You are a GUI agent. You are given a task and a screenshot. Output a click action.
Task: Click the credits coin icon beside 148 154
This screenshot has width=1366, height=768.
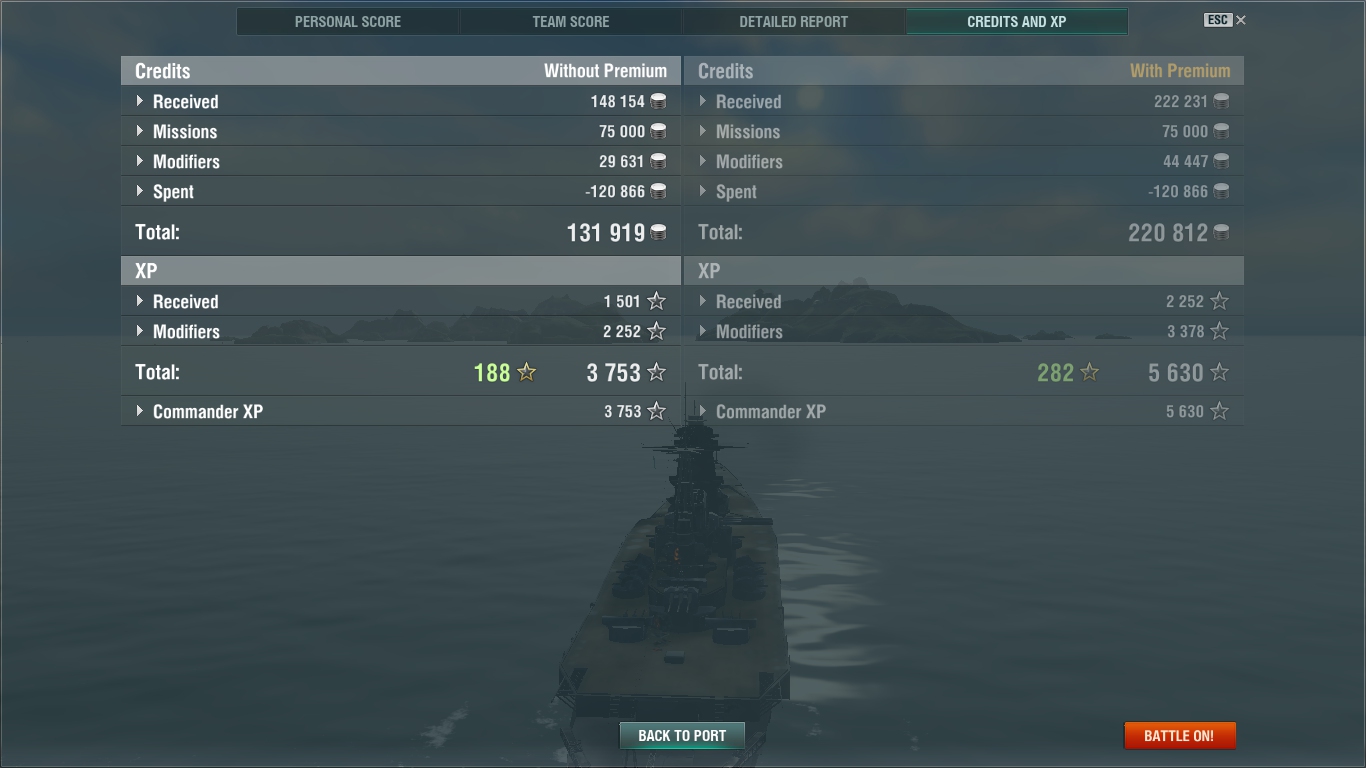(x=658, y=101)
